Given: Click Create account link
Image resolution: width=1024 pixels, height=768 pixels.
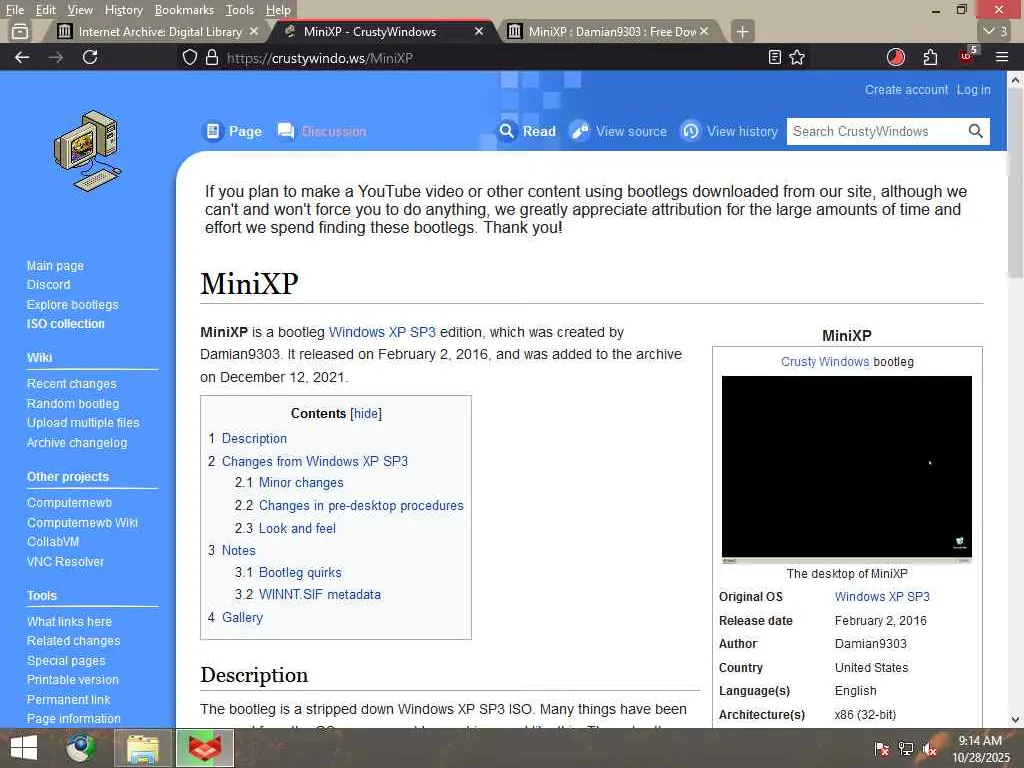Looking at the screenshot, I should coord(906,89).
